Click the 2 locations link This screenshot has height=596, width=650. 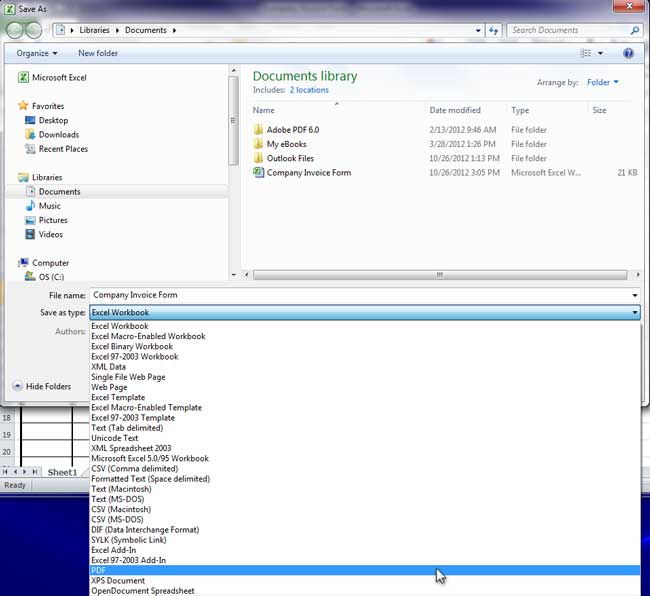tap(309, 90)
